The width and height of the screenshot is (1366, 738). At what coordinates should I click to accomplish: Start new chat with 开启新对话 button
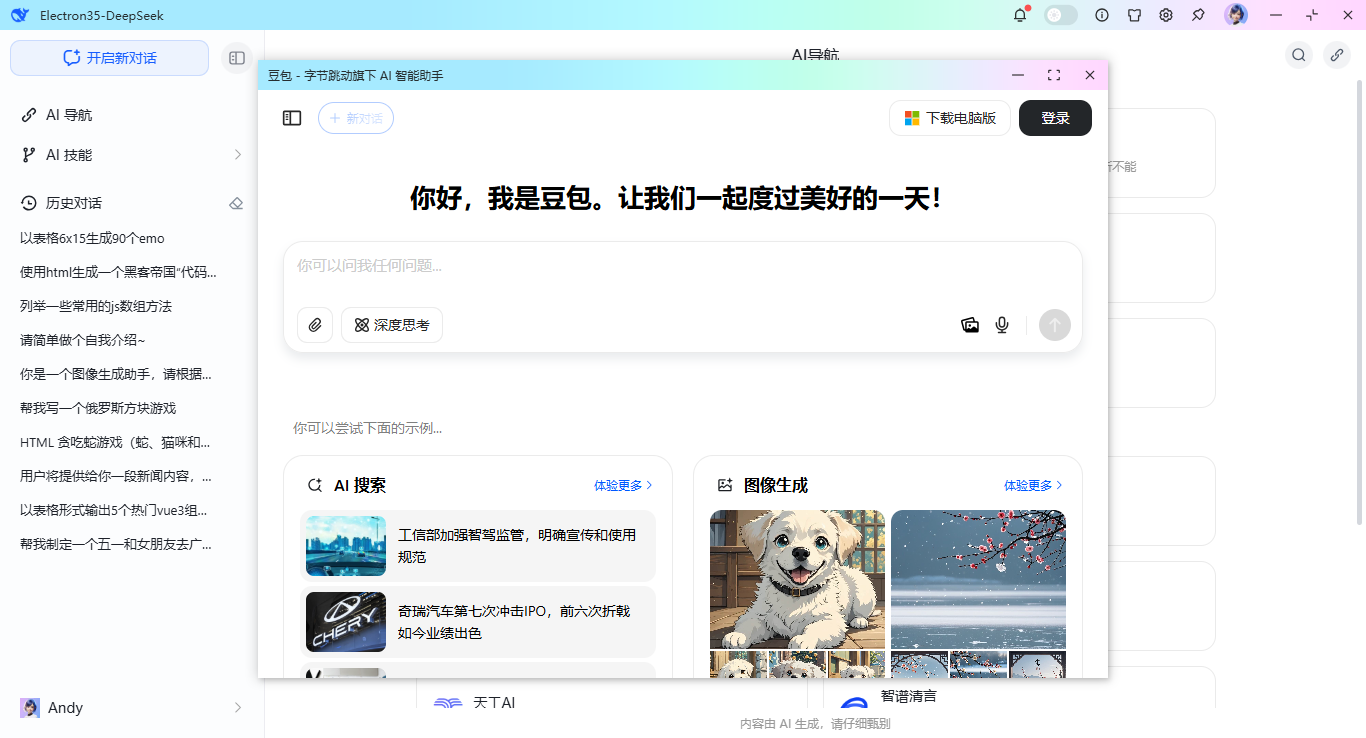pyautogui.click(x=110, y=58)
